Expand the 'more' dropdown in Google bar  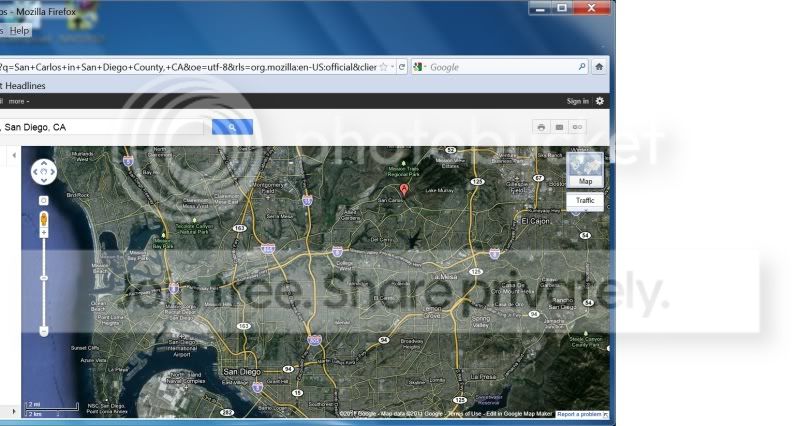coord(20,101)
